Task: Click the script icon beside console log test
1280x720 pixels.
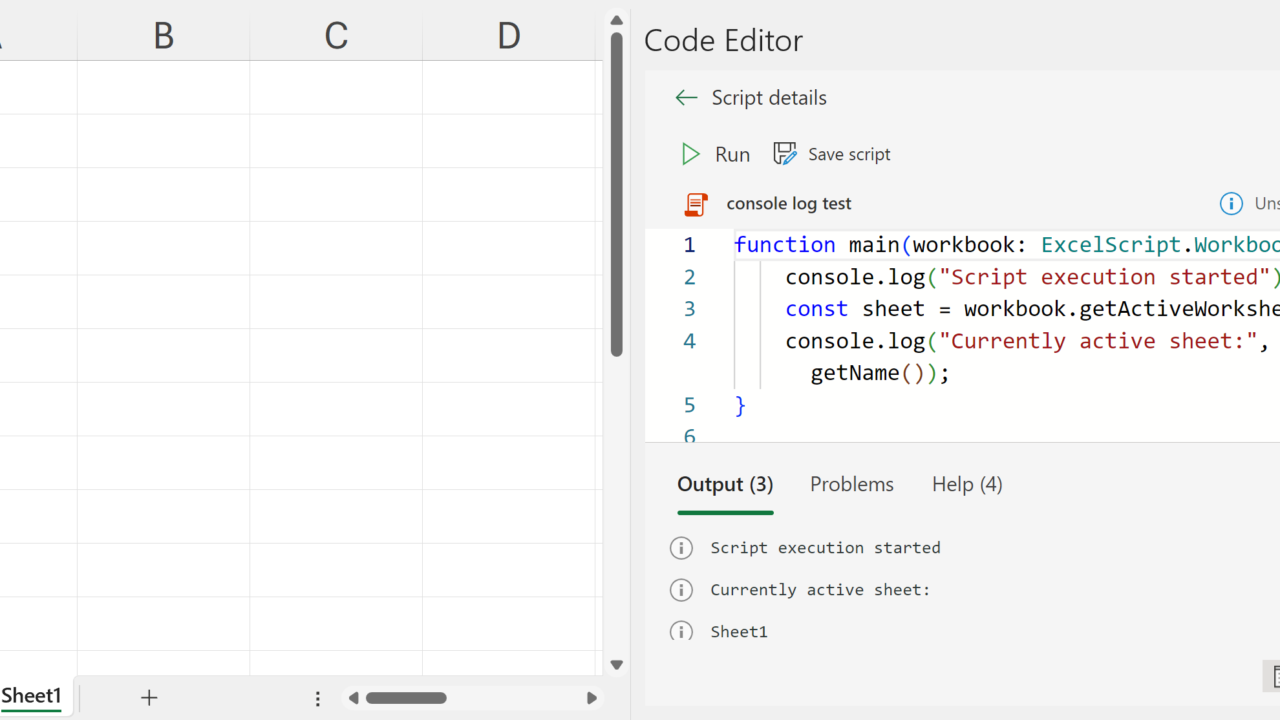Action: pyautogui.click(x=696, y=204)
